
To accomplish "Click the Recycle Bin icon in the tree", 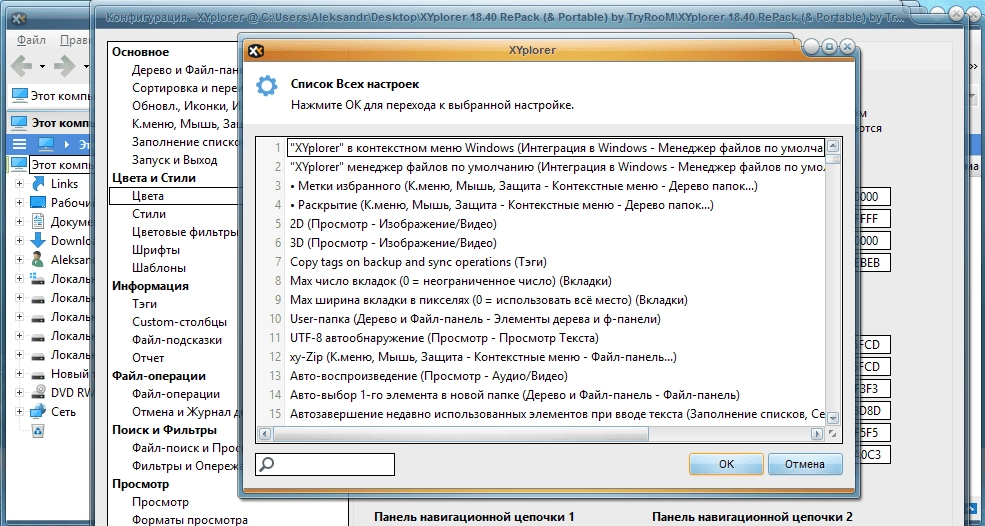I will [38, 431].
